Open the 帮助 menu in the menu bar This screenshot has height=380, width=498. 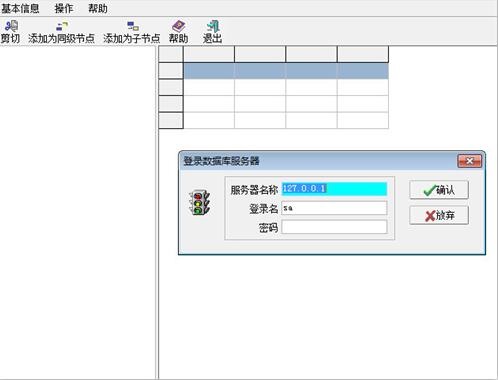[98, 8]
